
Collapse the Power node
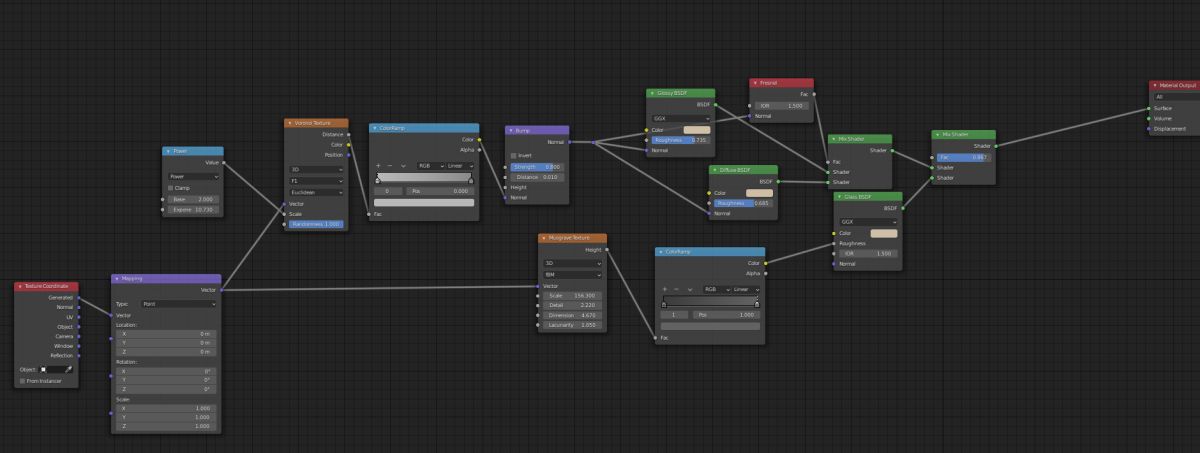pyautogui.click(x=168, y=151)
